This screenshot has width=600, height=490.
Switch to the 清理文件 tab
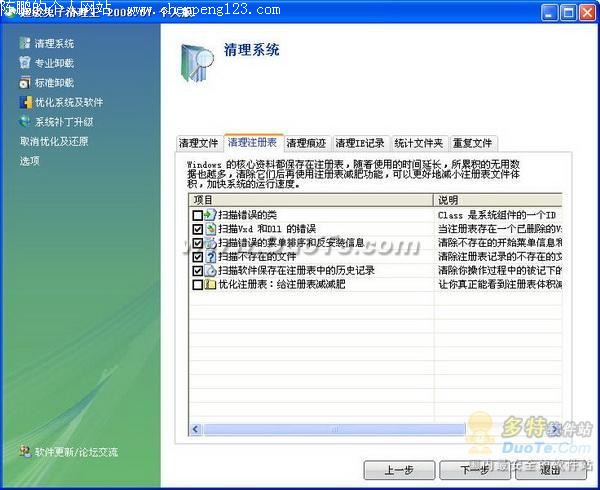pos(199,143)
